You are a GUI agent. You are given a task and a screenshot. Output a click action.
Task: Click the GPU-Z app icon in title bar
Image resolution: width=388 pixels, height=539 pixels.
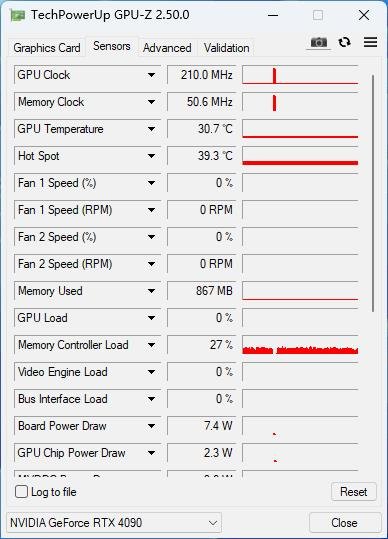pos(17,15)
